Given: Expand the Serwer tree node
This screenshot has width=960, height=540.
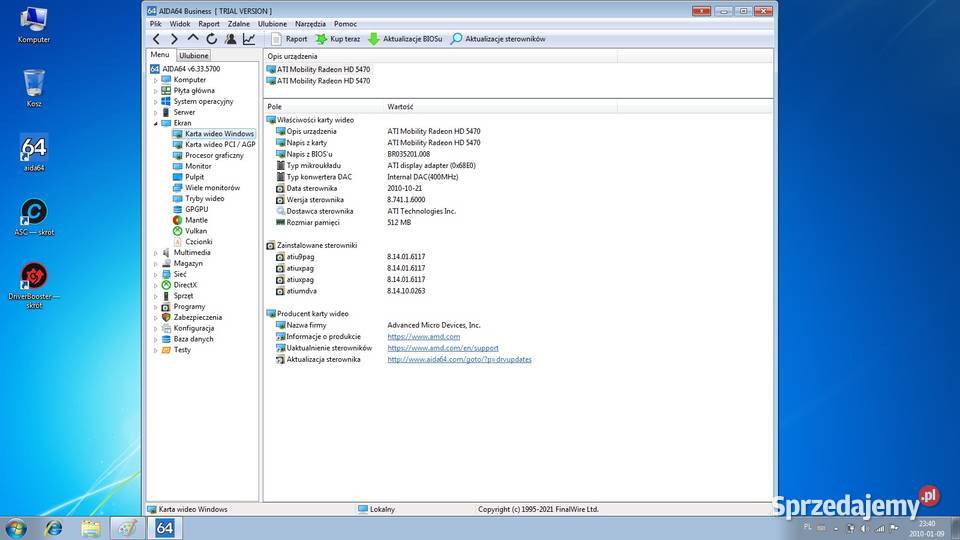Looking at the screenshot, I should pos(156,113).
